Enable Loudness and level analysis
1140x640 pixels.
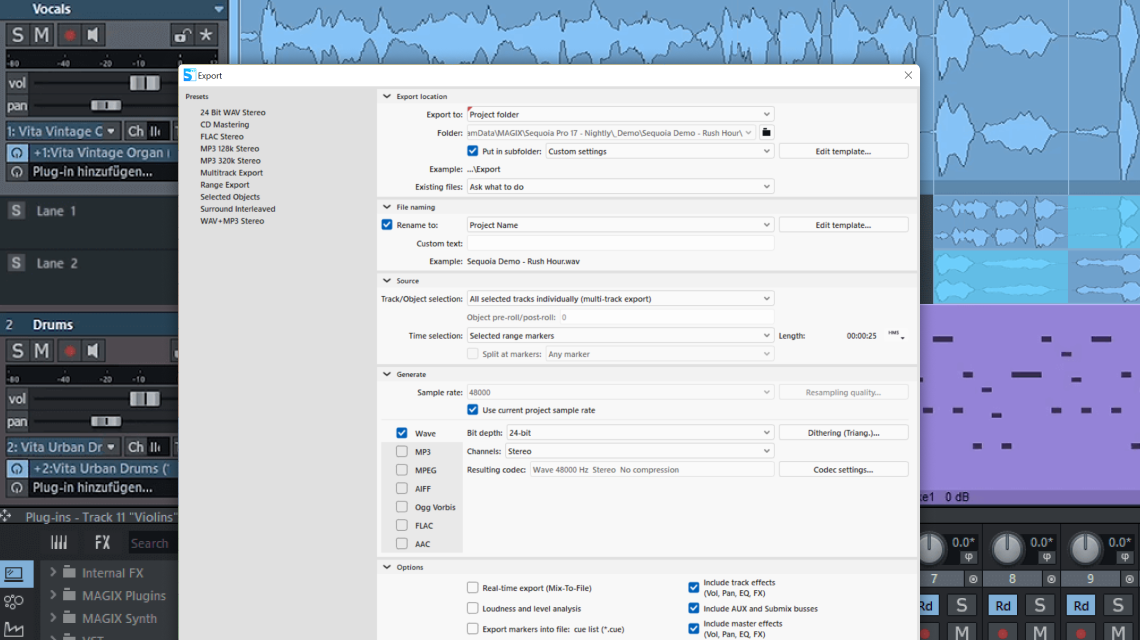click(x=473, y=608)
